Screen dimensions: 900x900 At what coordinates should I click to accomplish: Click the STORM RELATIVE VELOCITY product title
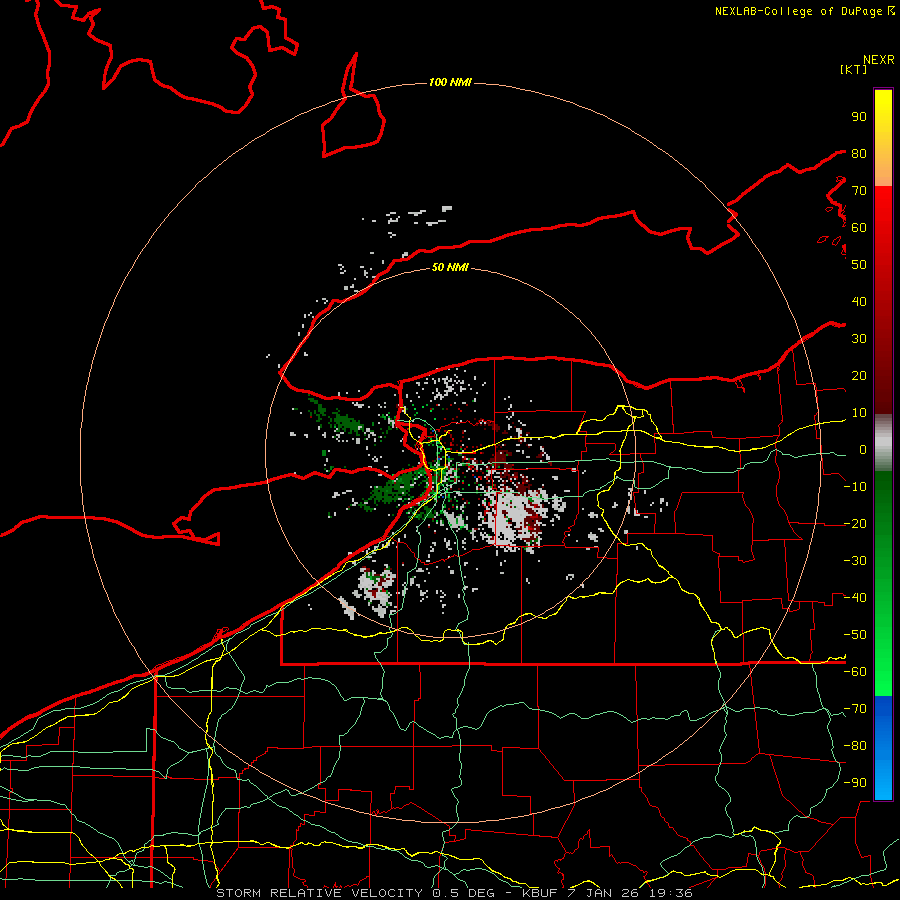point(319,893)
